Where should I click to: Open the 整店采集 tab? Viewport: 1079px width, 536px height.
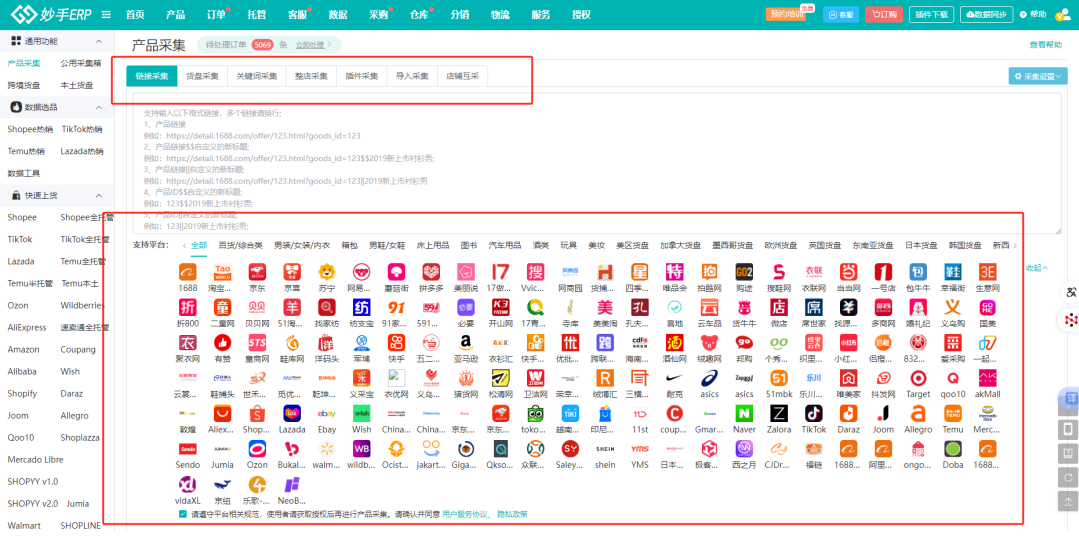(312, 76)
